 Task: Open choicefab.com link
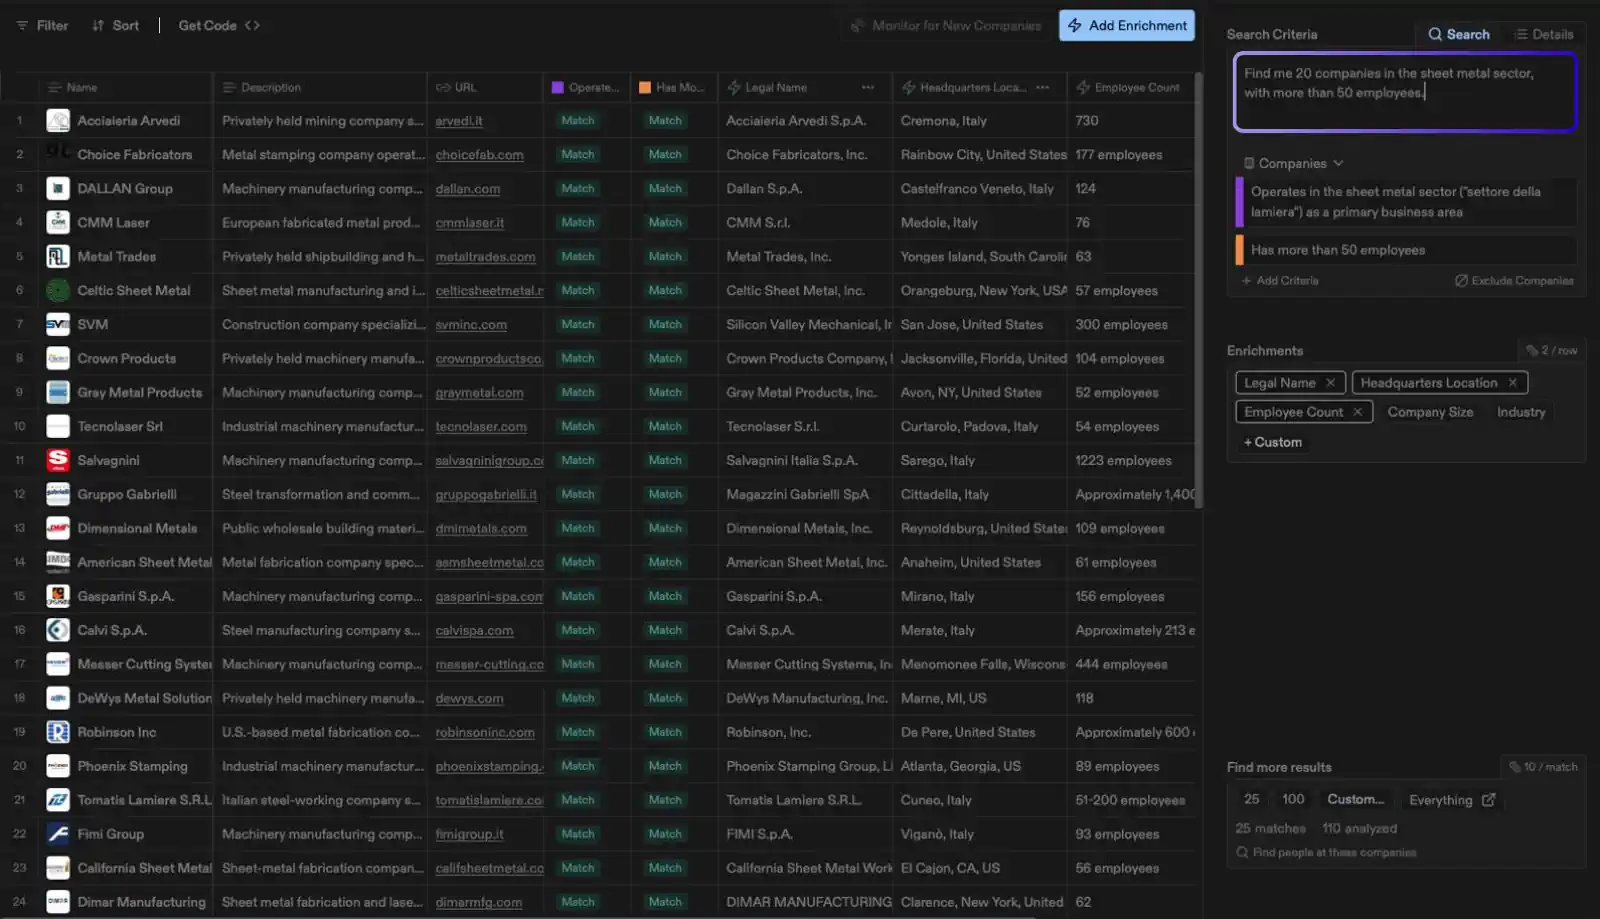[x=479, y=155]
